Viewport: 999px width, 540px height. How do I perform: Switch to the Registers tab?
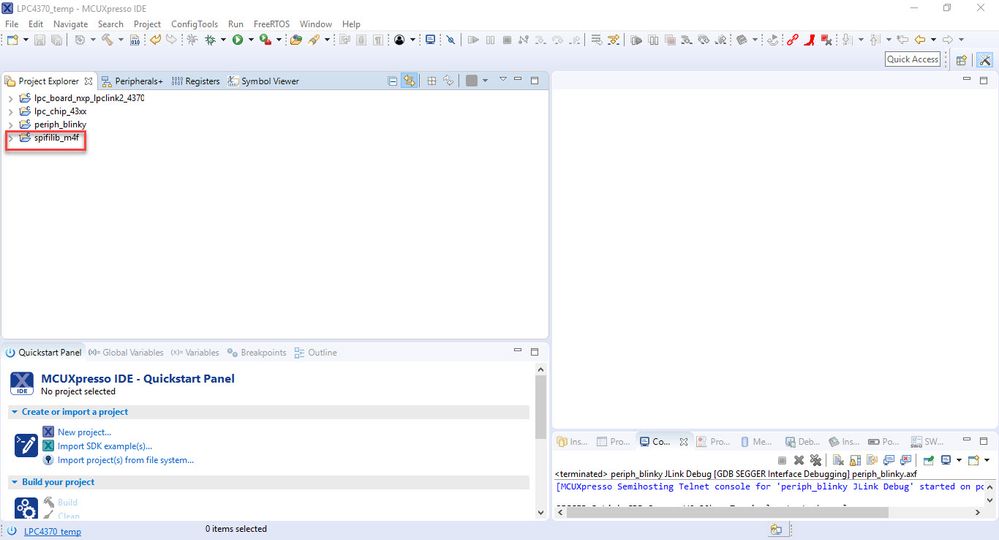click(196, 81)
